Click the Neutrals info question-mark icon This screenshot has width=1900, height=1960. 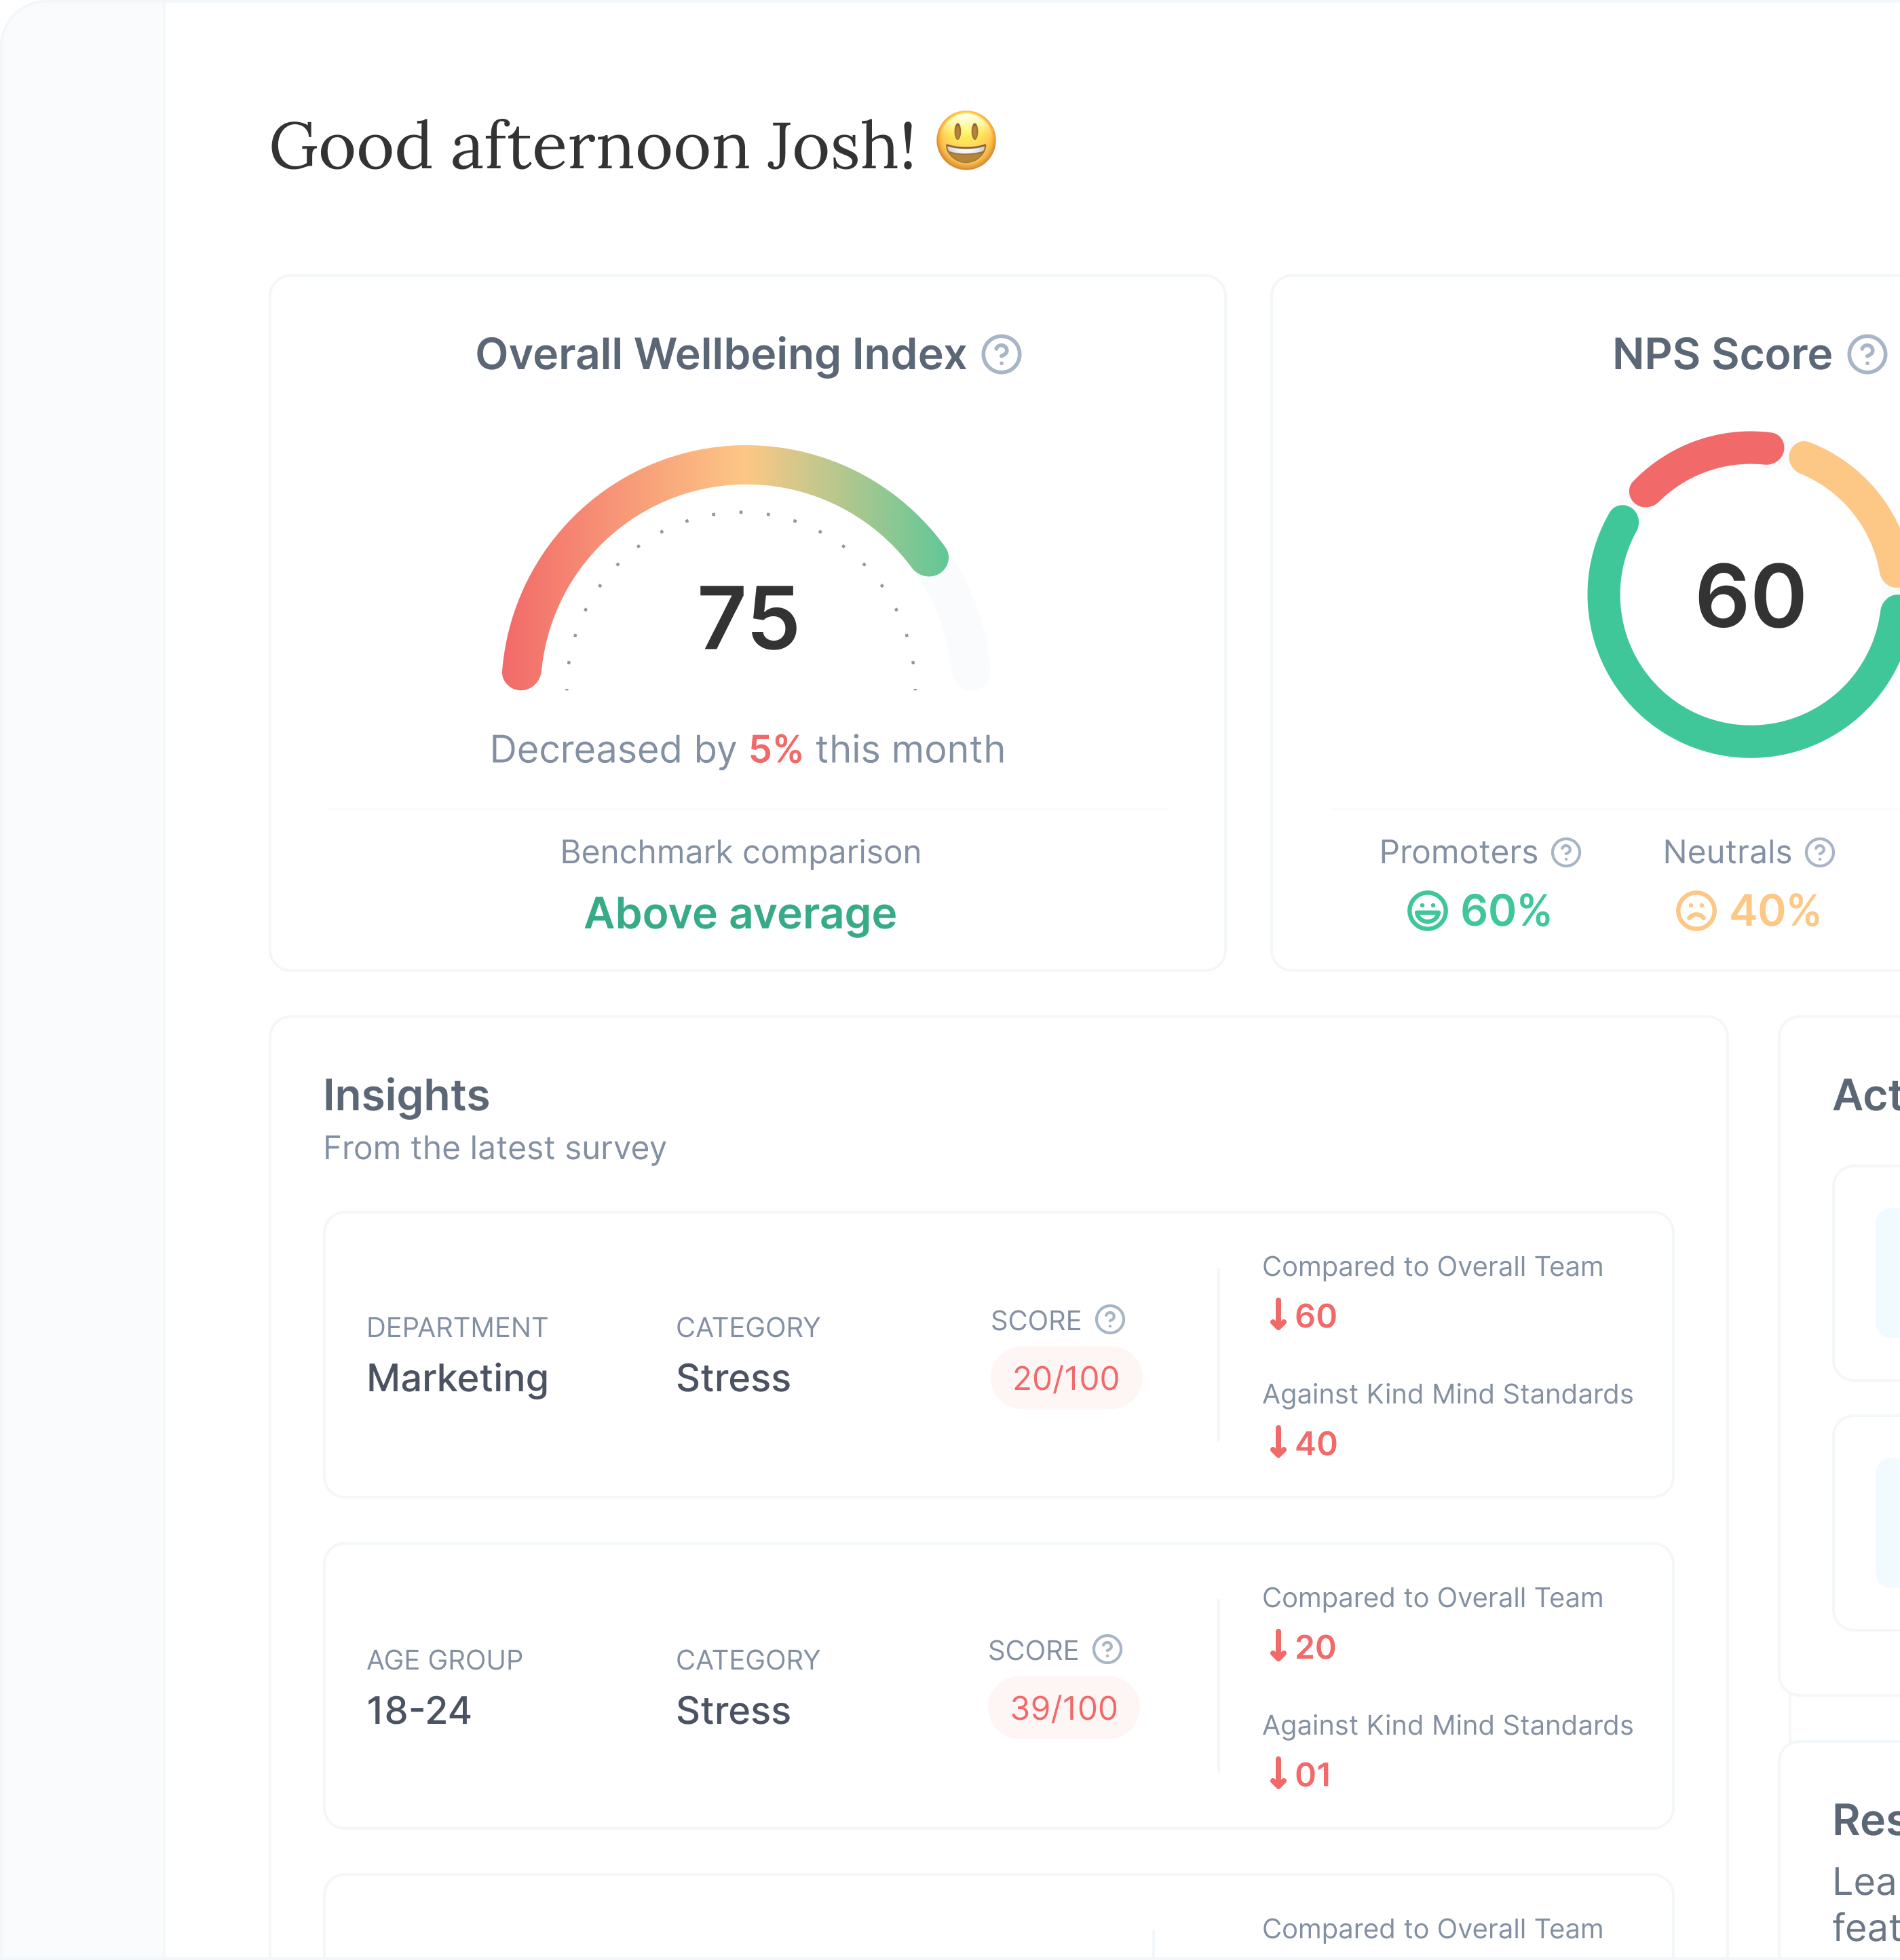pos(1820,853)
